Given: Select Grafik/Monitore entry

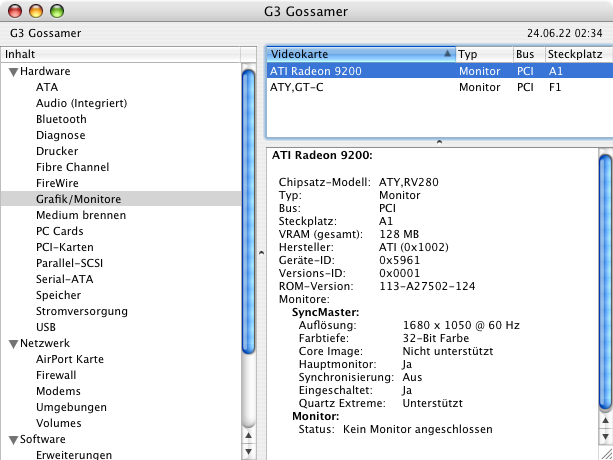Looking at the screenshot, I should click(x=121, y=199).
